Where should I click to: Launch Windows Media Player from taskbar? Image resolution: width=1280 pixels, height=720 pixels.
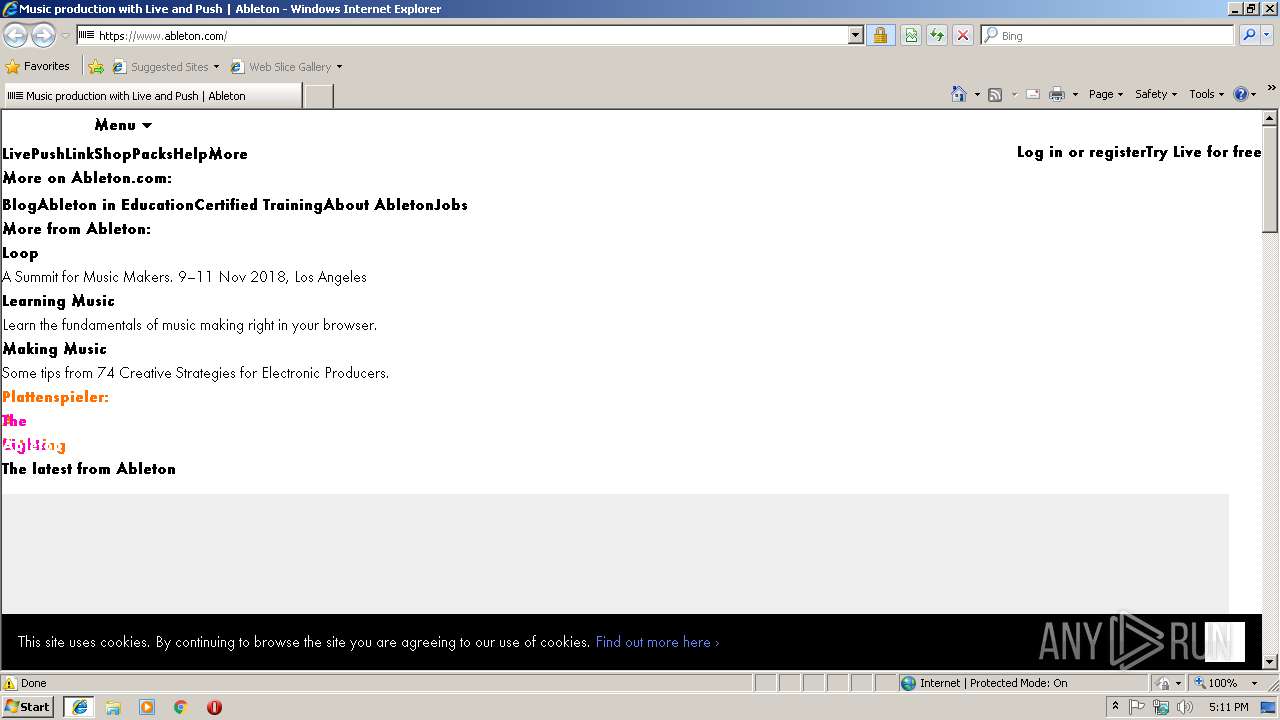[x=147, y=707]
